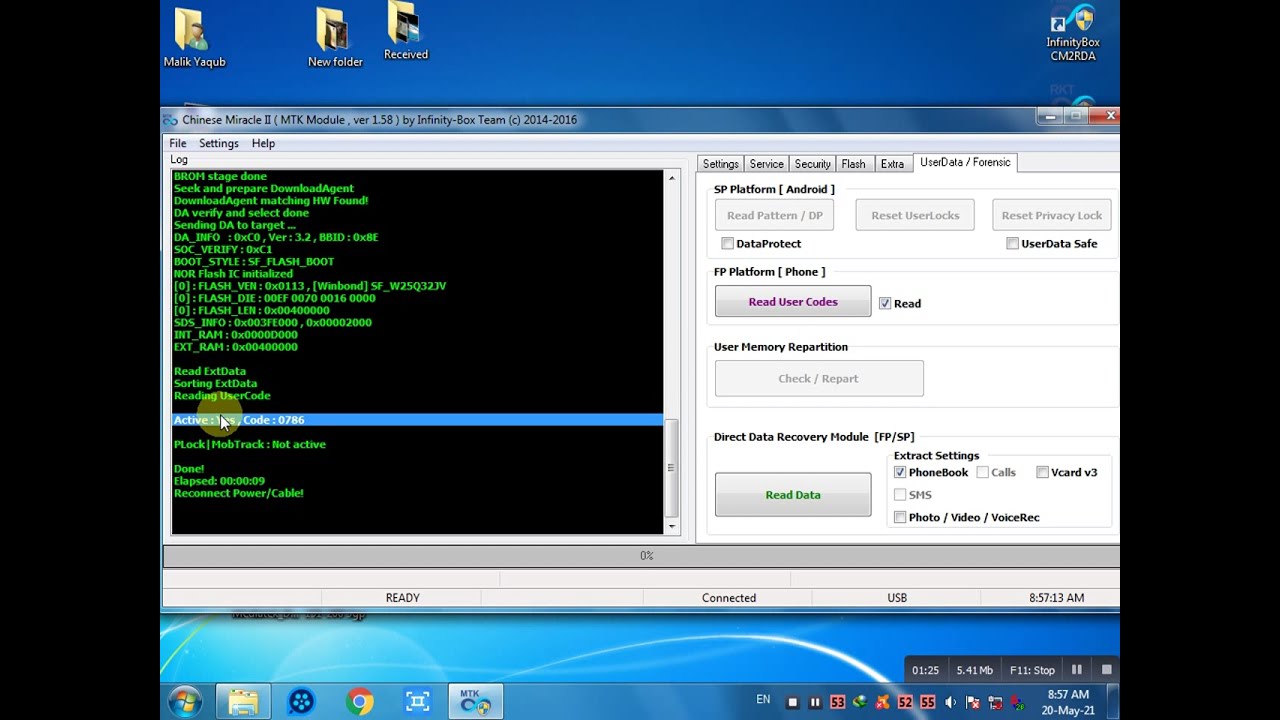1280x720 pixels.
Task: Click the Read Pattern / DP button
Action: (775, 215)
